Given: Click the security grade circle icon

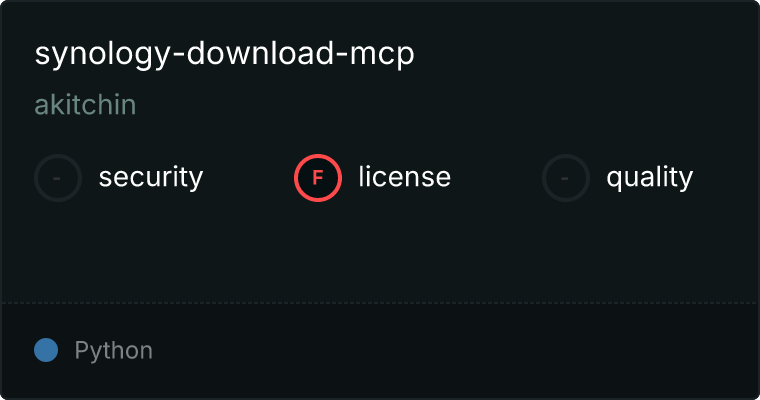Looking at the screenshot, I should [x=58, y=178].
